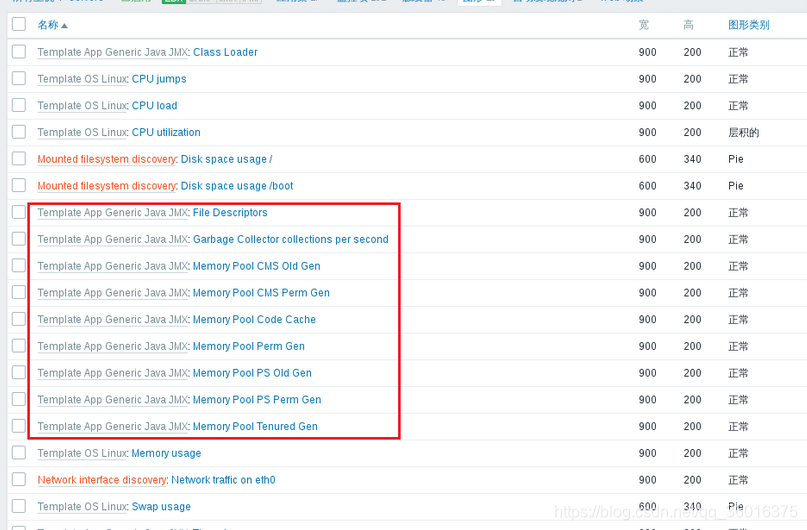
Task: Tick checkbox for Disk space usage / row
Action: tap(19, 158)
